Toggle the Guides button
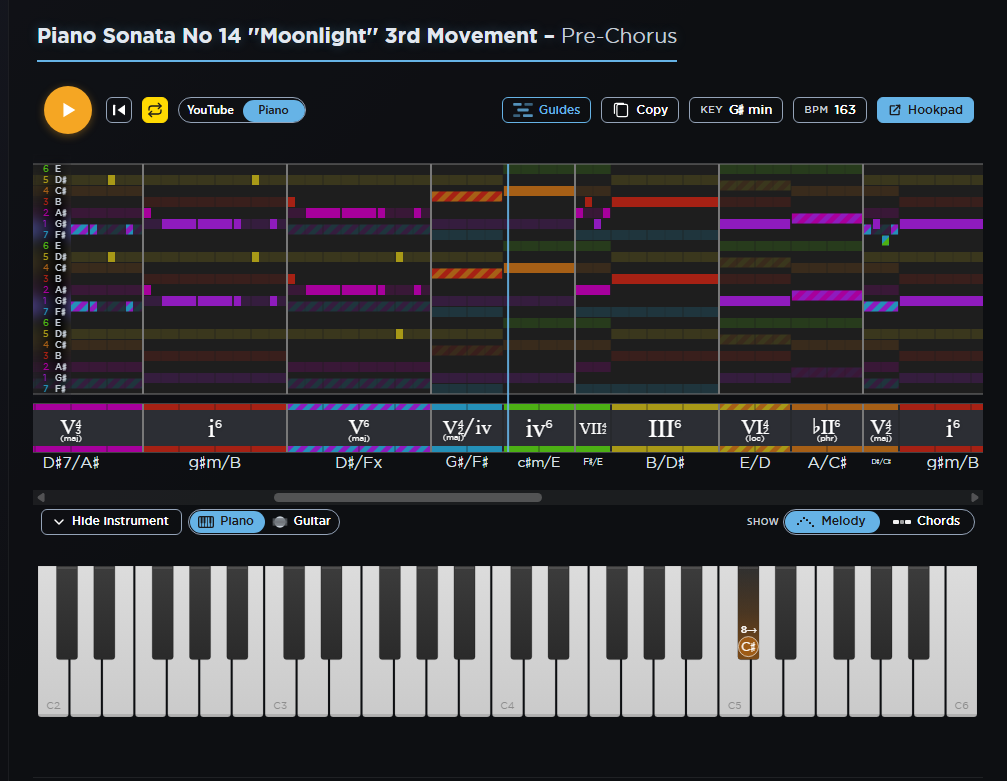Viewport: 1007px width, 781px height. pyautogui.click(x=547, y=110)
